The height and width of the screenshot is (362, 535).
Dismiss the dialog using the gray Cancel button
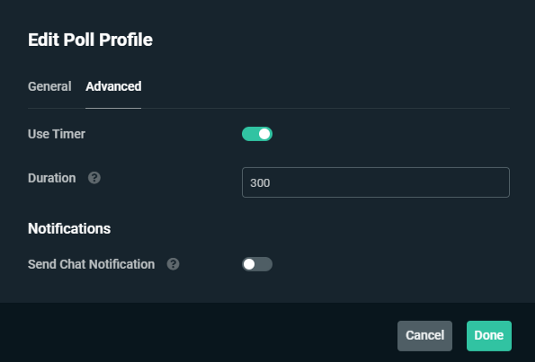click(425, 336)
